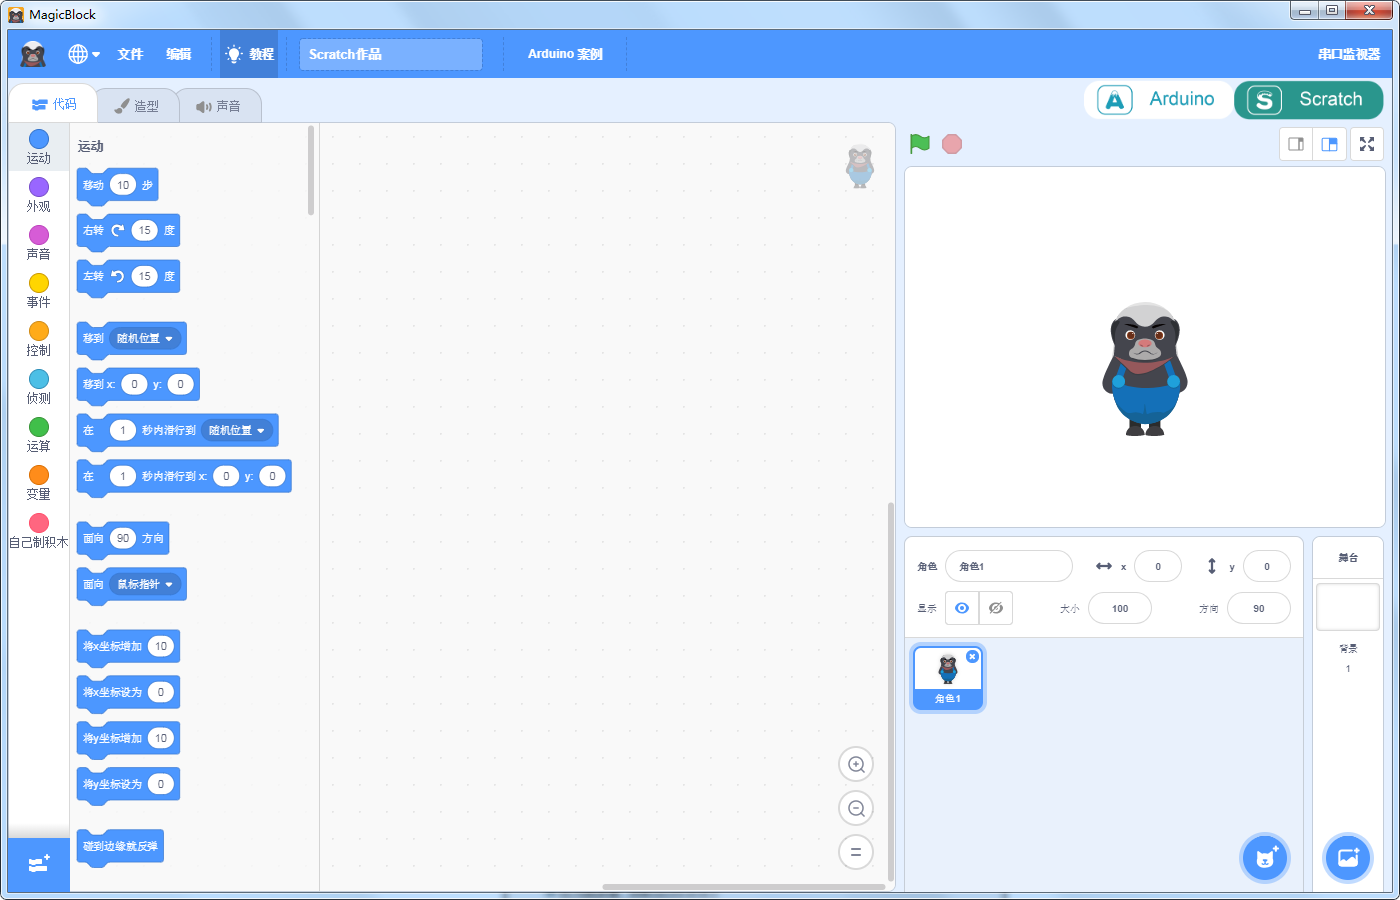The height and width of the screenshot is (900, 1400).
Task: Click the add extension button at bottom-left
Action: [39, 864]
